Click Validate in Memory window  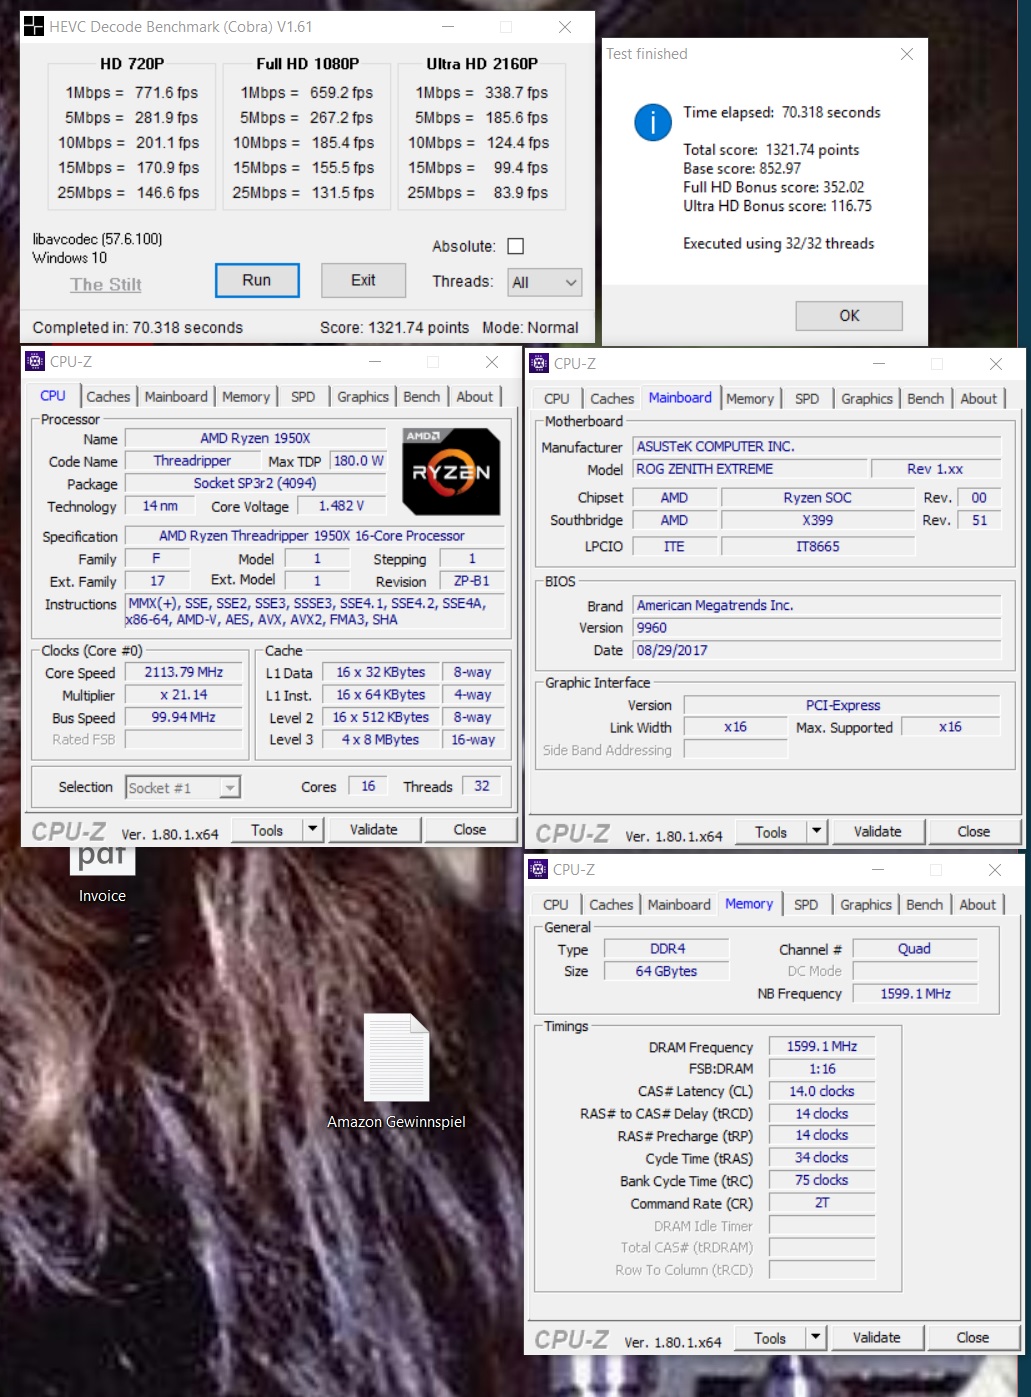(877, 1338)
